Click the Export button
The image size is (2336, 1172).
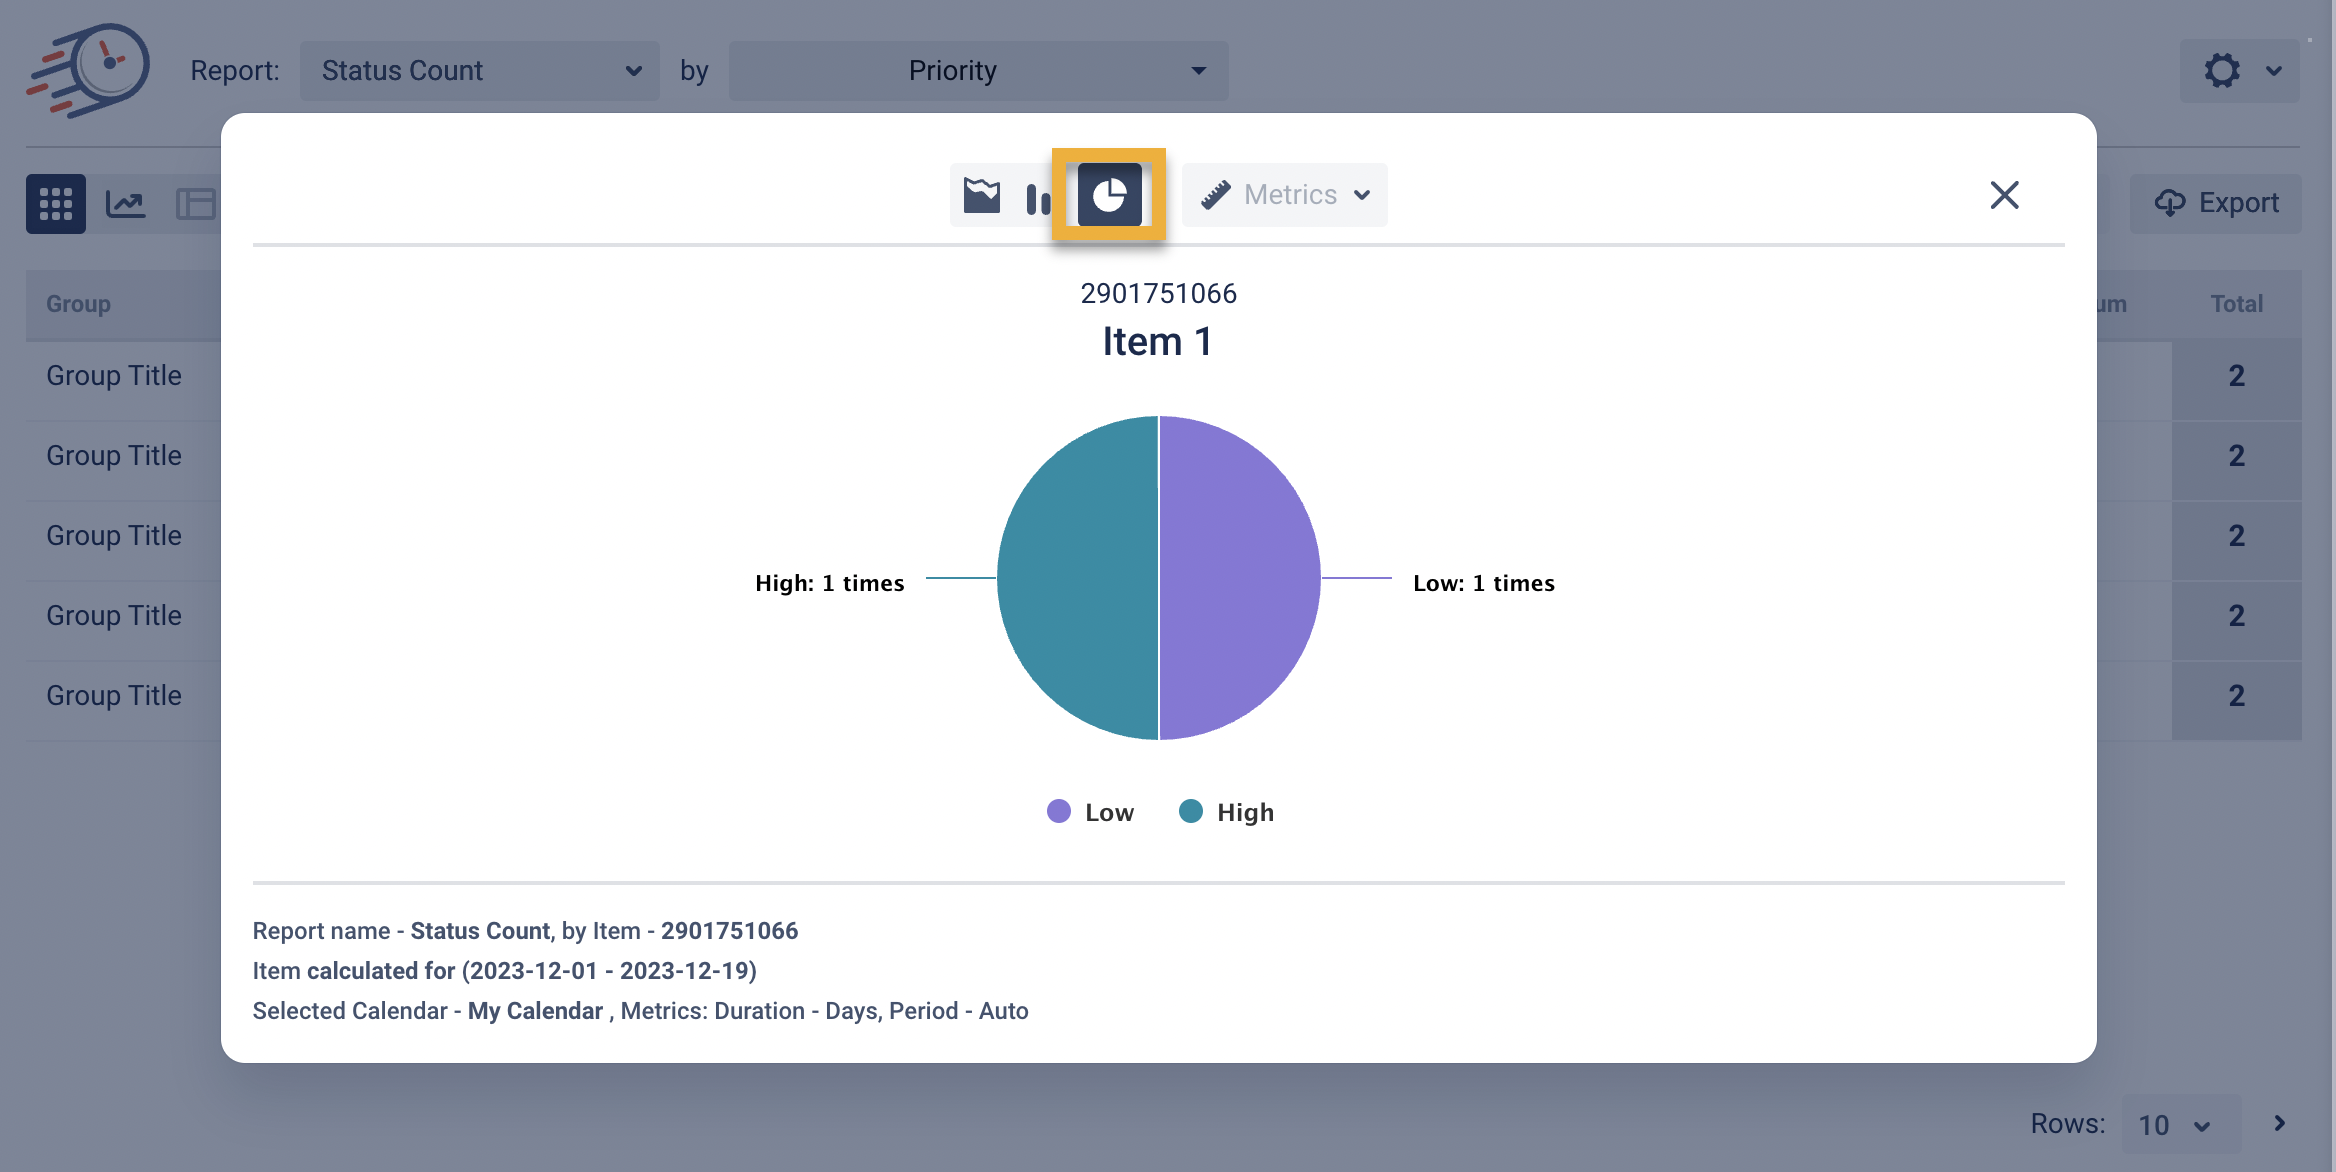pos(2216,204)
